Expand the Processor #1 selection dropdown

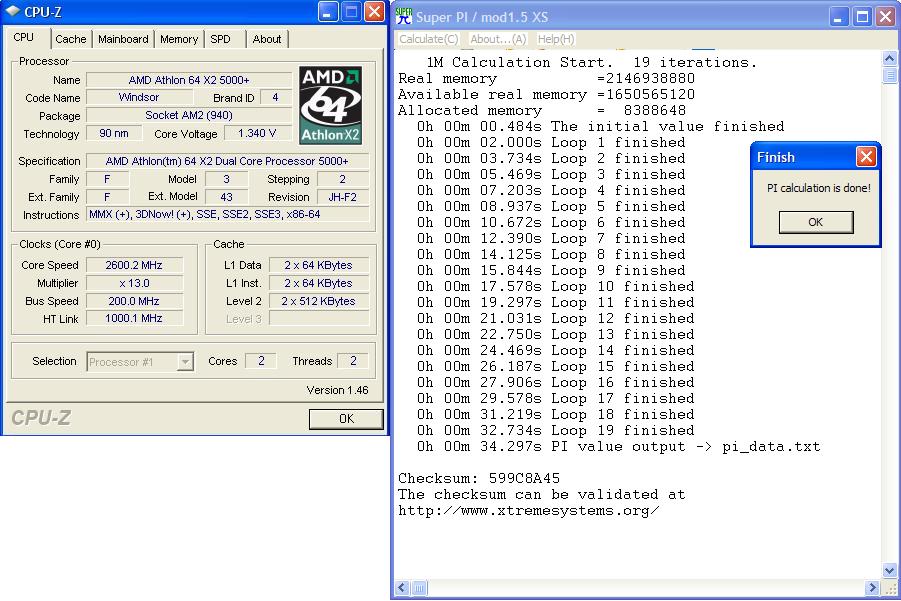185,362
